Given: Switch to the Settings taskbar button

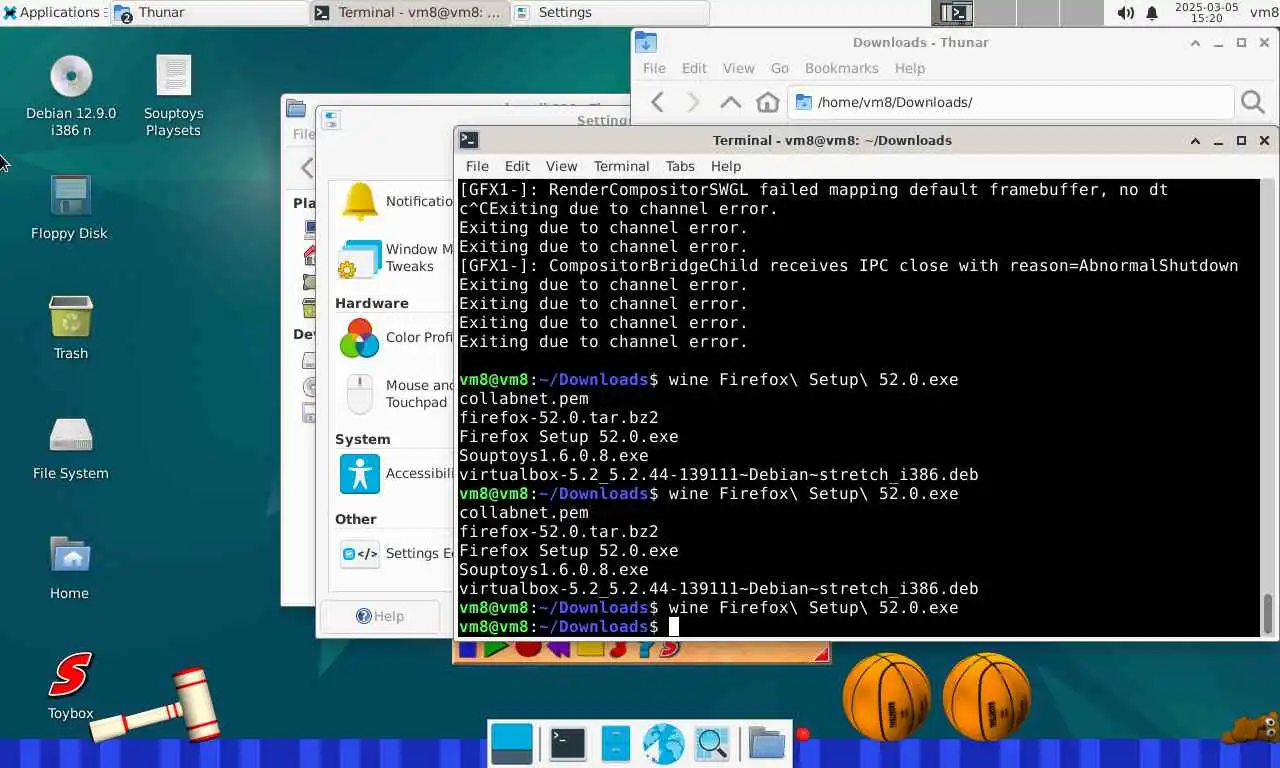Looking at the screenshot, I should [609, 13].
